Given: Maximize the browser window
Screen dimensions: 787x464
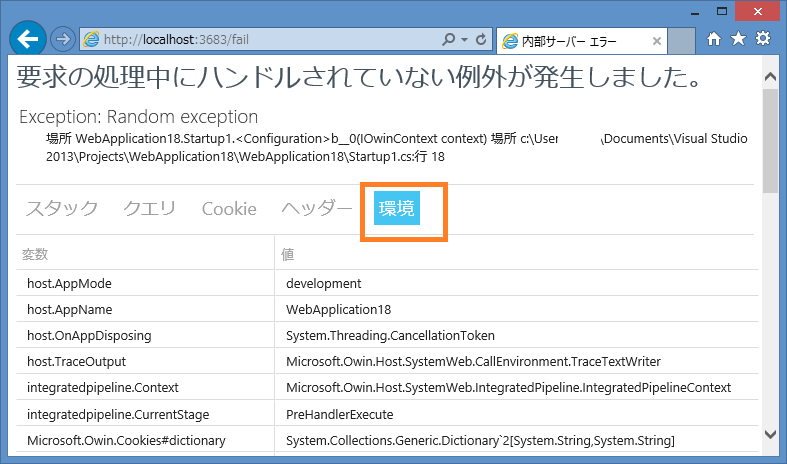Looking at the screenshot, I should [722, 12].
